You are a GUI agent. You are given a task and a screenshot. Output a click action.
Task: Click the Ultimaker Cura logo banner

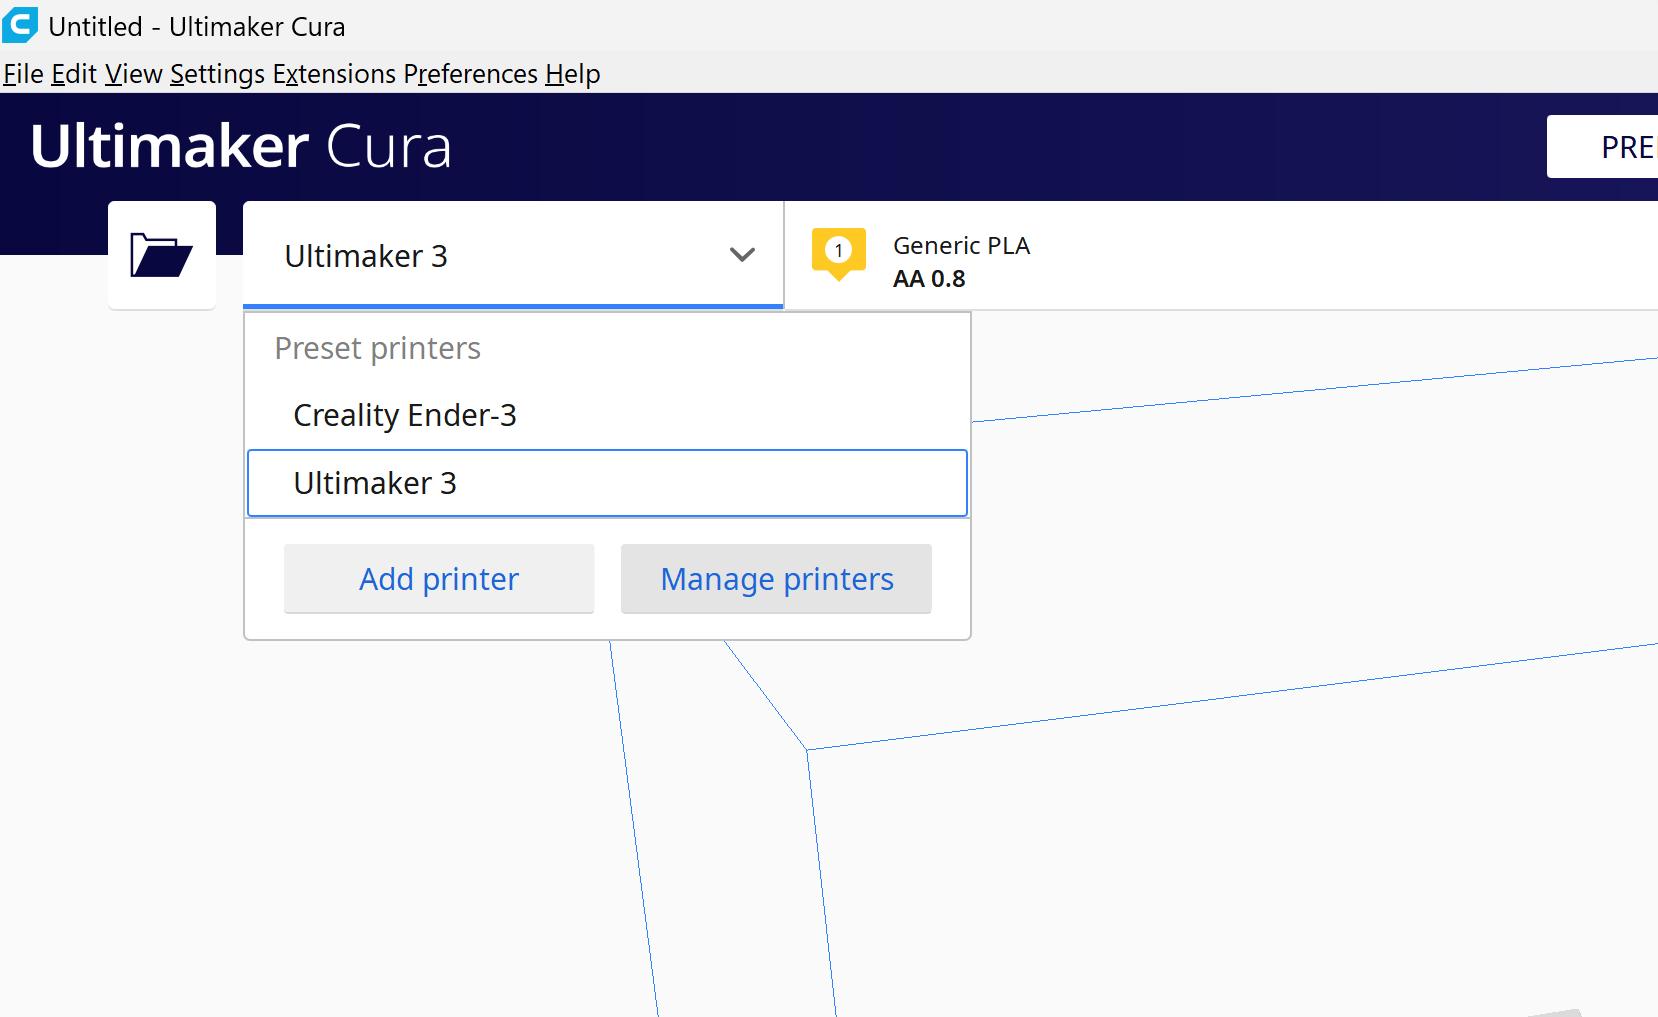coord(241,147)
